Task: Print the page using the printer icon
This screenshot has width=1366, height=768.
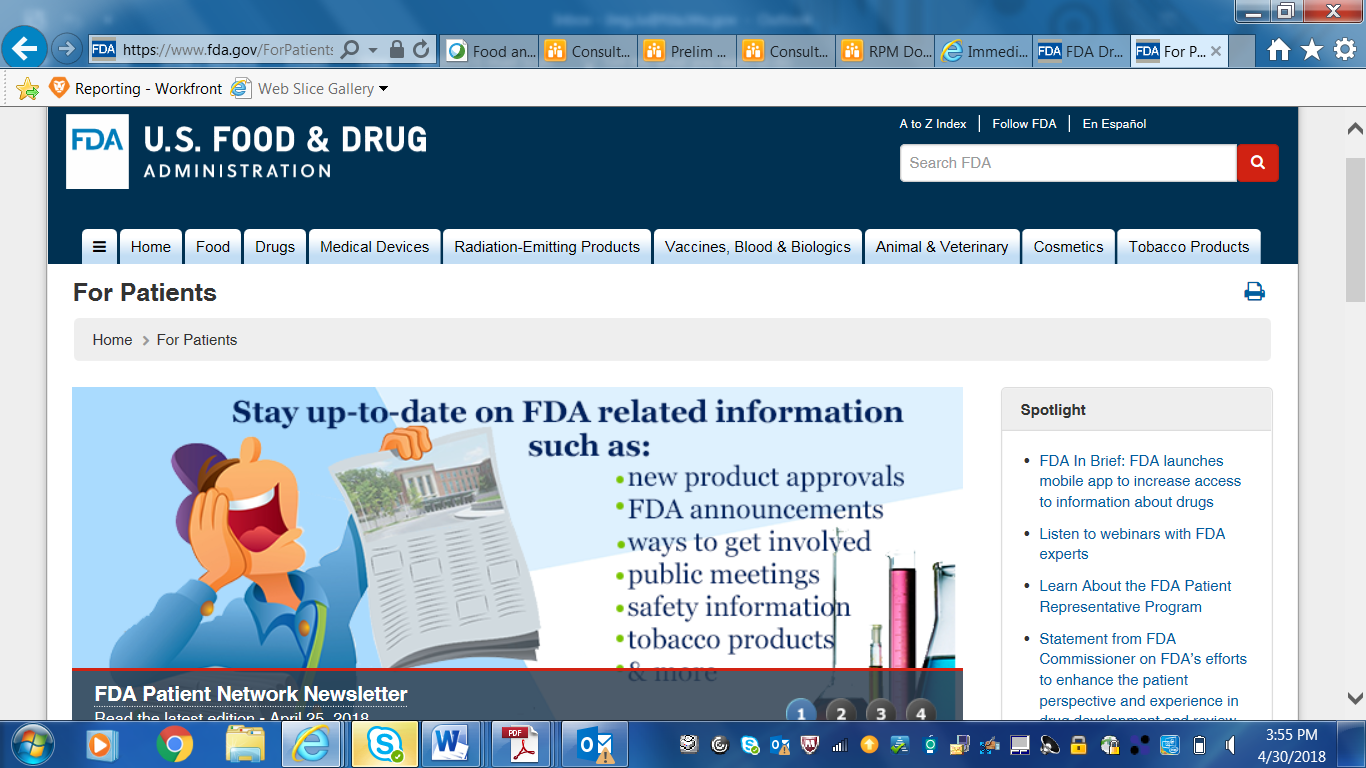Action: point(1254,292)
